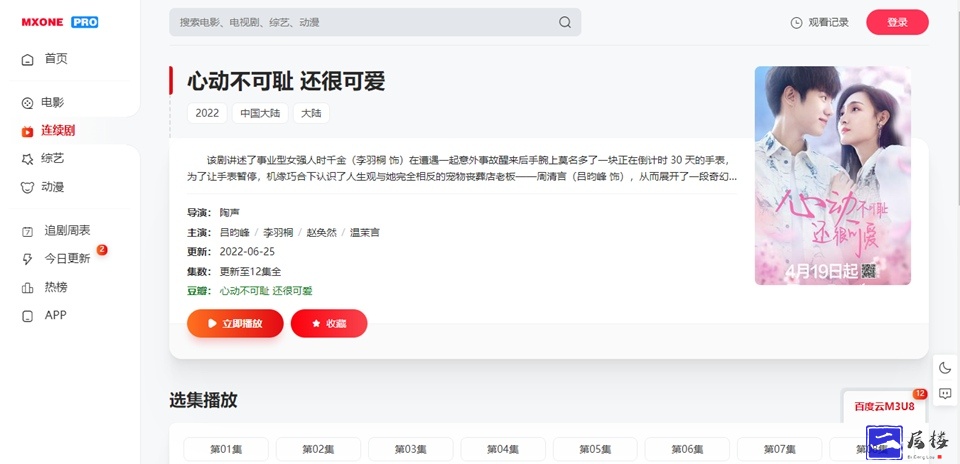Click the lightning icon for 今日更新
This screenshot has height=464, width=960.
point(27,259)
